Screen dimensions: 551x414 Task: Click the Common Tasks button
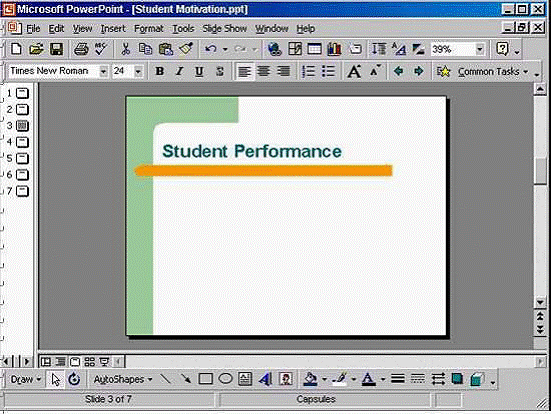493,72
